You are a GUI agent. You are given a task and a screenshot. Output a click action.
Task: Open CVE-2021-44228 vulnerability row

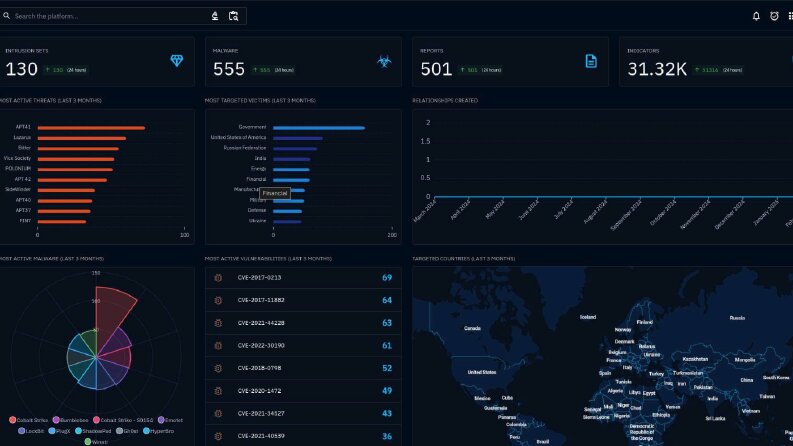pos(303,323)
